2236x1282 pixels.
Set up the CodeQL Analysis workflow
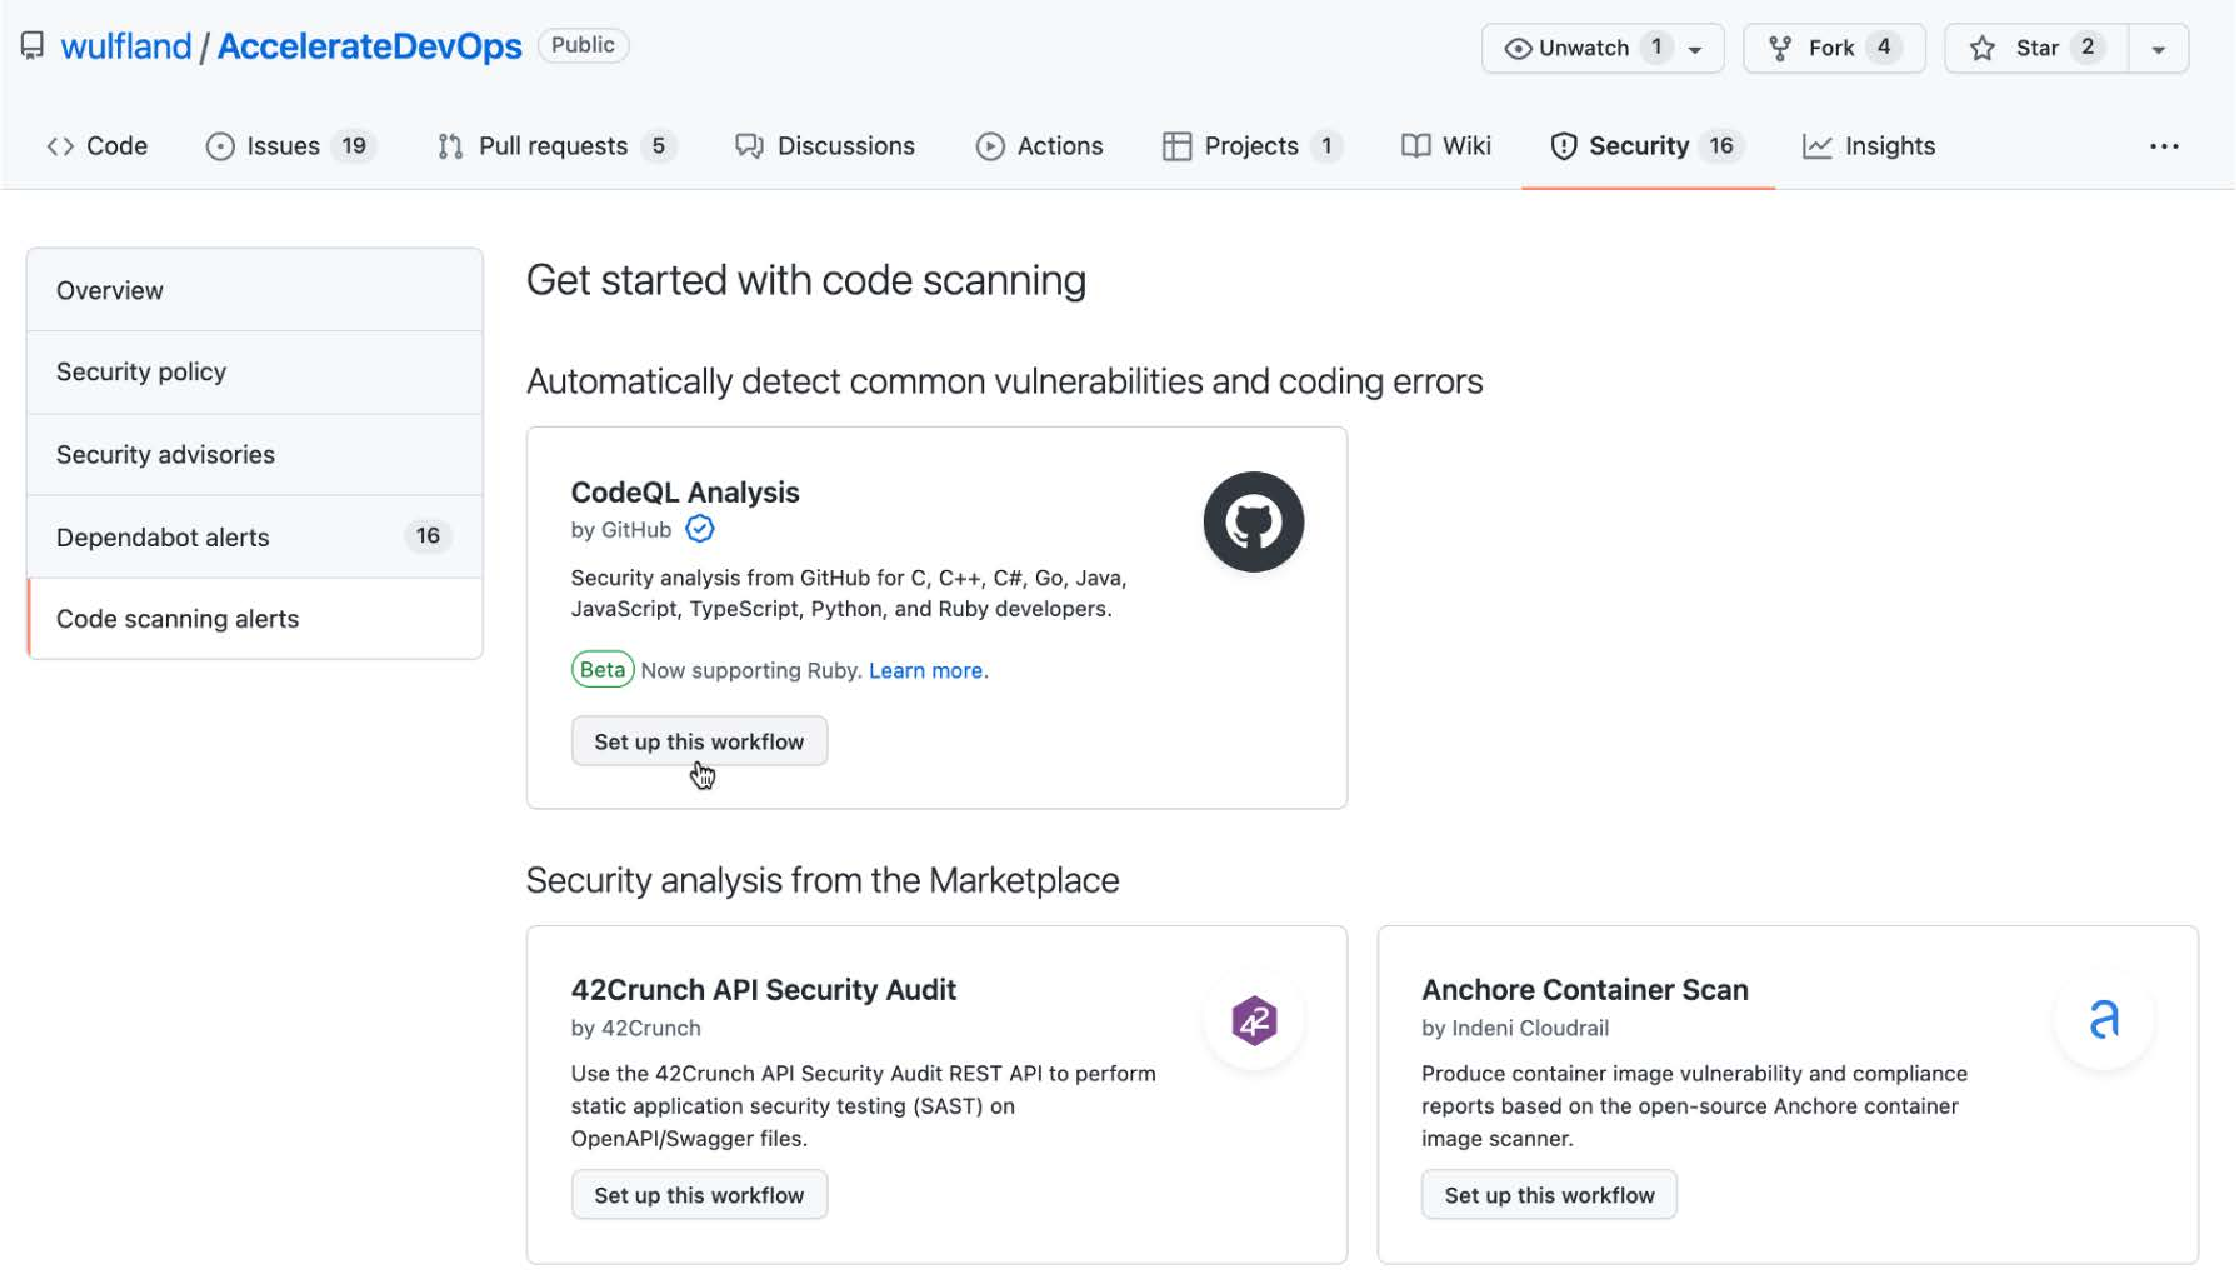pos(699,741)
